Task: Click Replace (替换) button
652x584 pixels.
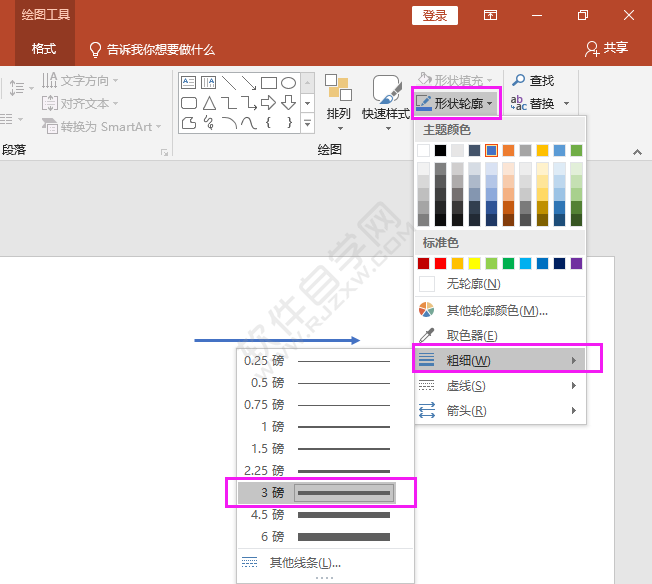Action: [533, 103]
